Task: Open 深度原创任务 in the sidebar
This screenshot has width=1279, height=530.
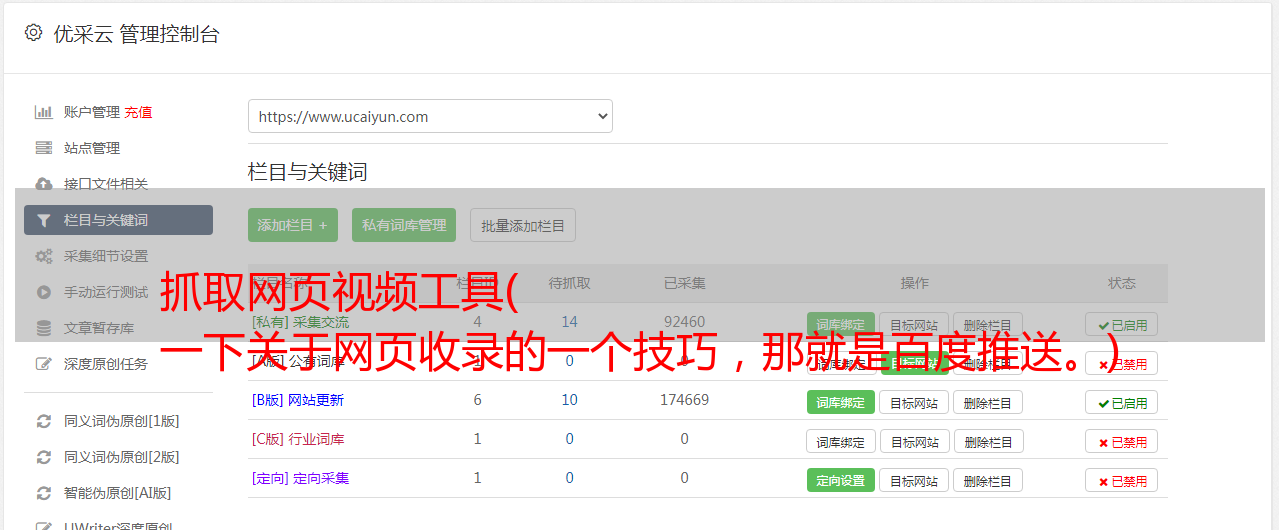Action: (106, 364)
